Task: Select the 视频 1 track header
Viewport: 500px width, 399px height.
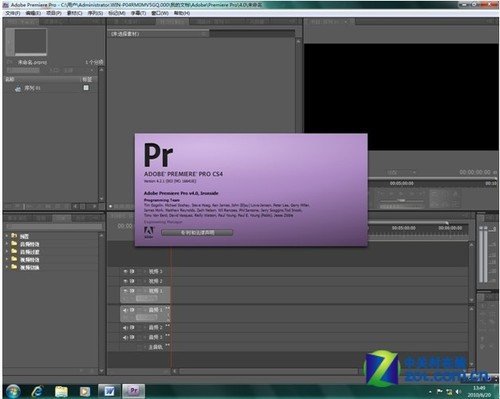Action: (145, 295)
